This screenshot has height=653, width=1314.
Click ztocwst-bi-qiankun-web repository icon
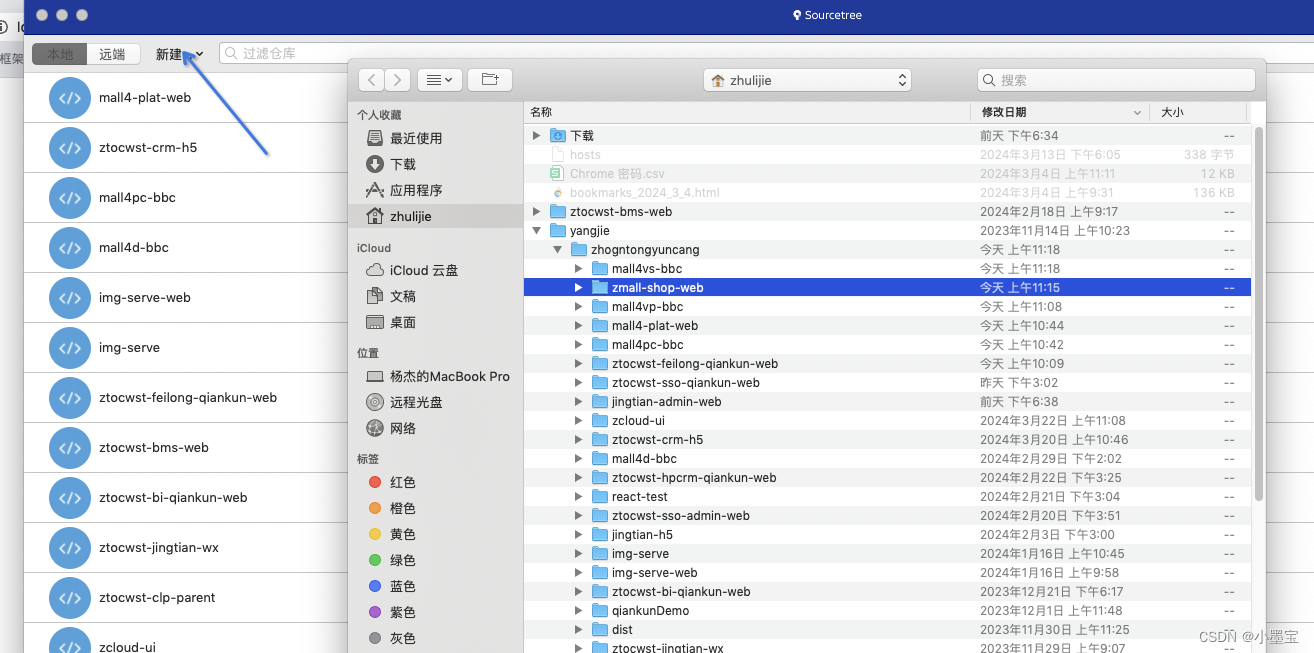pyautogui.click(x=69, y=498)
